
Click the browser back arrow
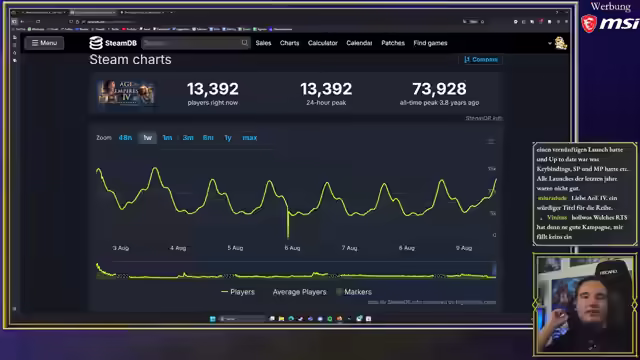click(22, 22)
